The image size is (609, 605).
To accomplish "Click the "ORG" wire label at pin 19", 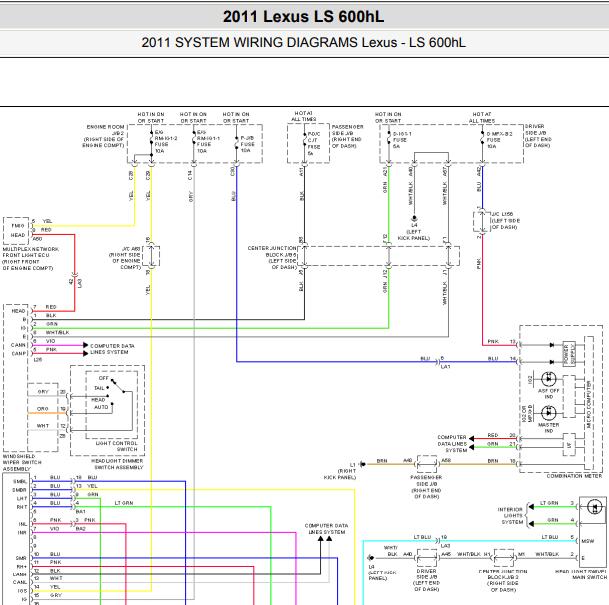I will 43,409.
